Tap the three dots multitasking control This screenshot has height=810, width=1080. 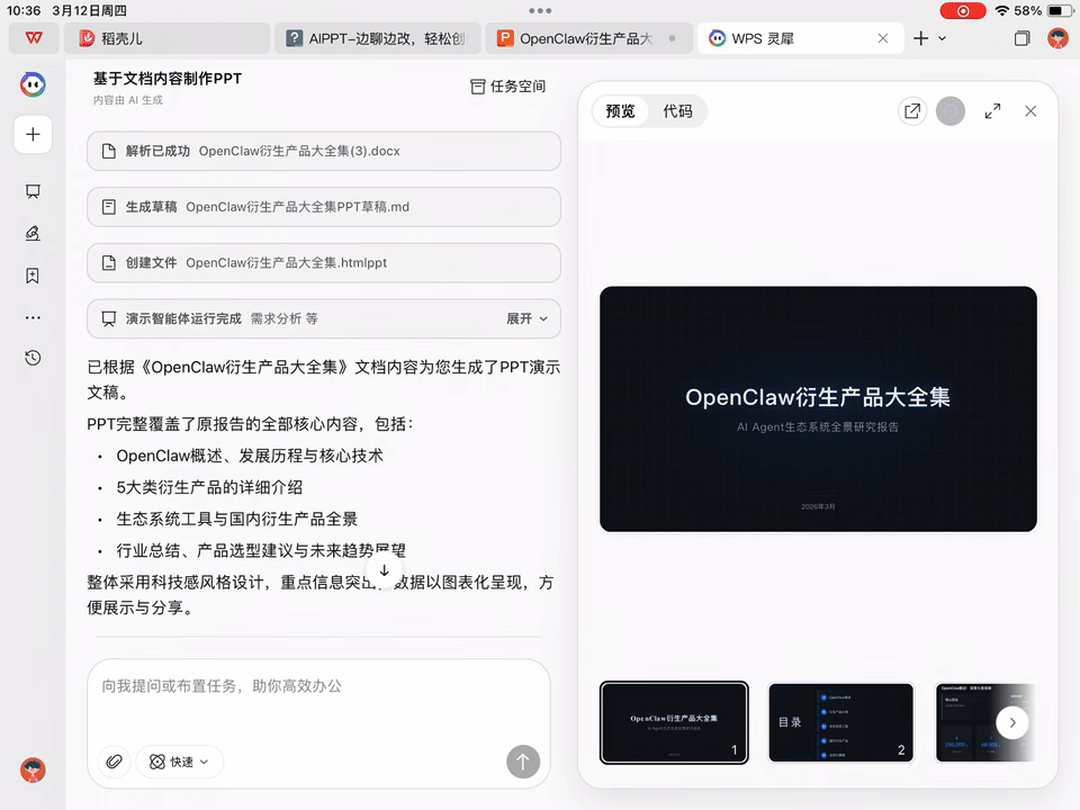pyautogui.click(x=540, y=10)
